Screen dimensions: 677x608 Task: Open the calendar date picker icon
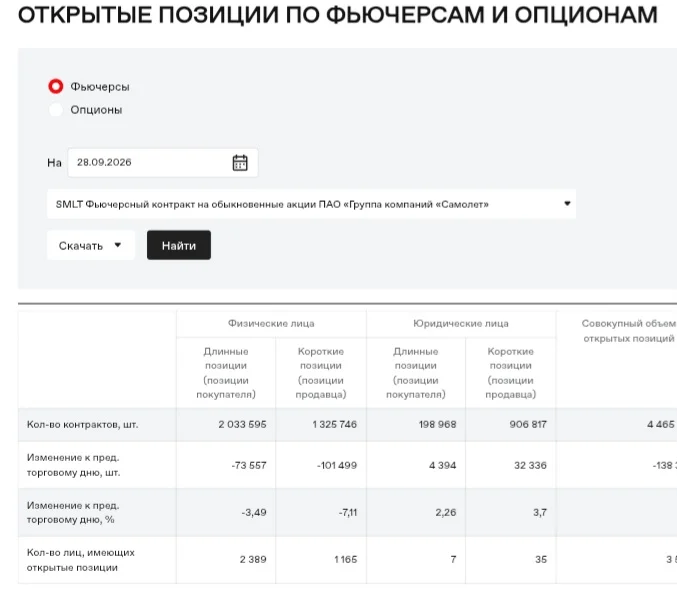(x=240, y=163)
